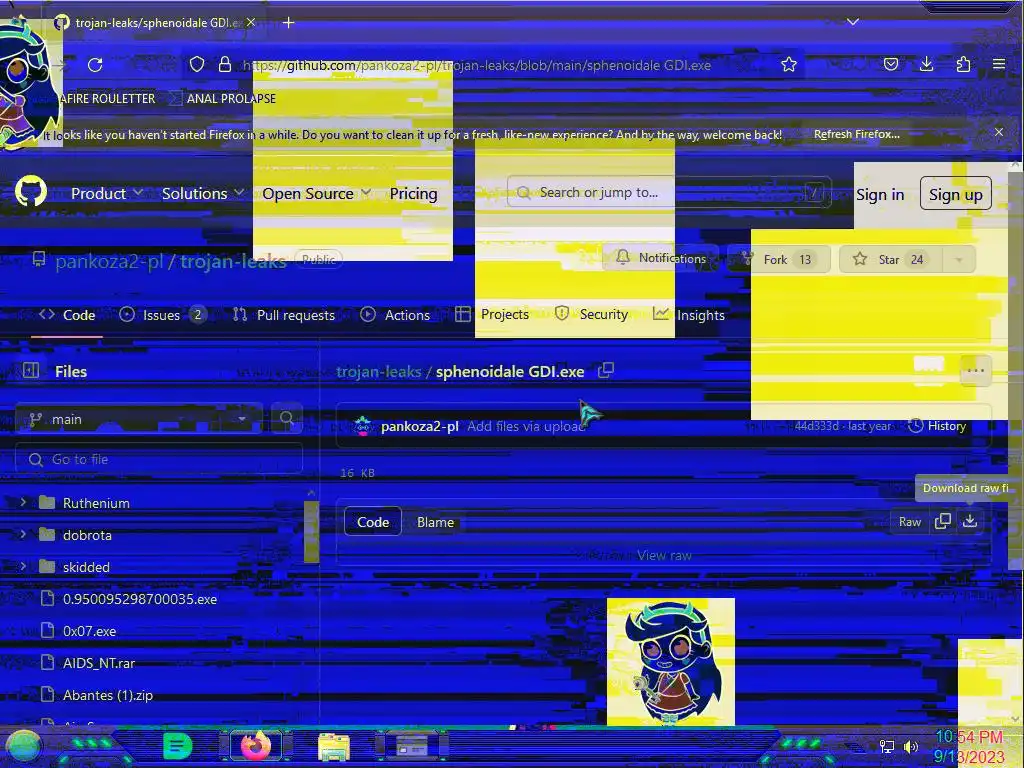Expand the Solutions menu

[202, 193]
